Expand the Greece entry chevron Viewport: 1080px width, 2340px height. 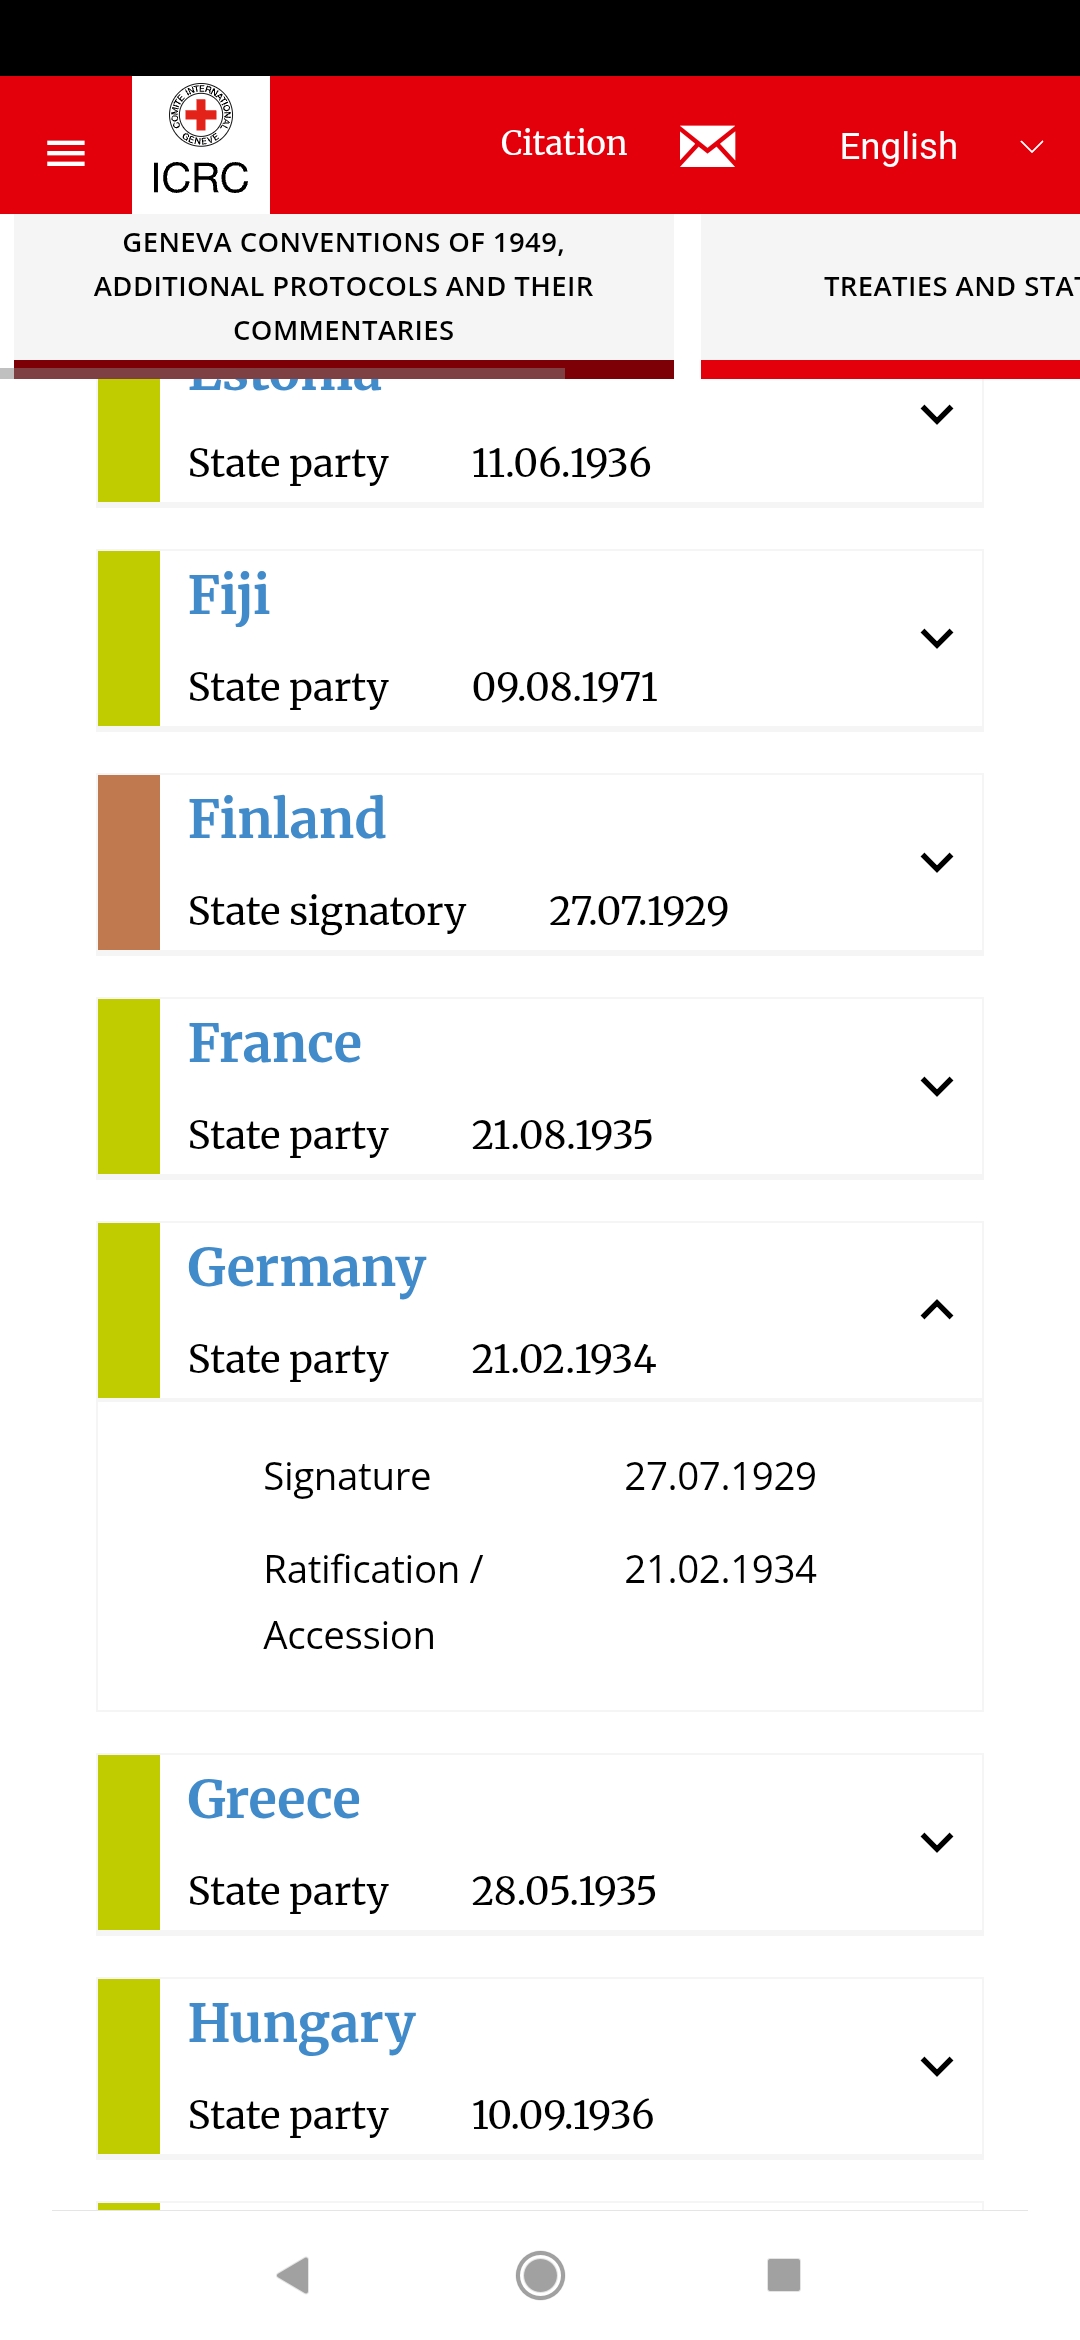[x=936, y=1842]
